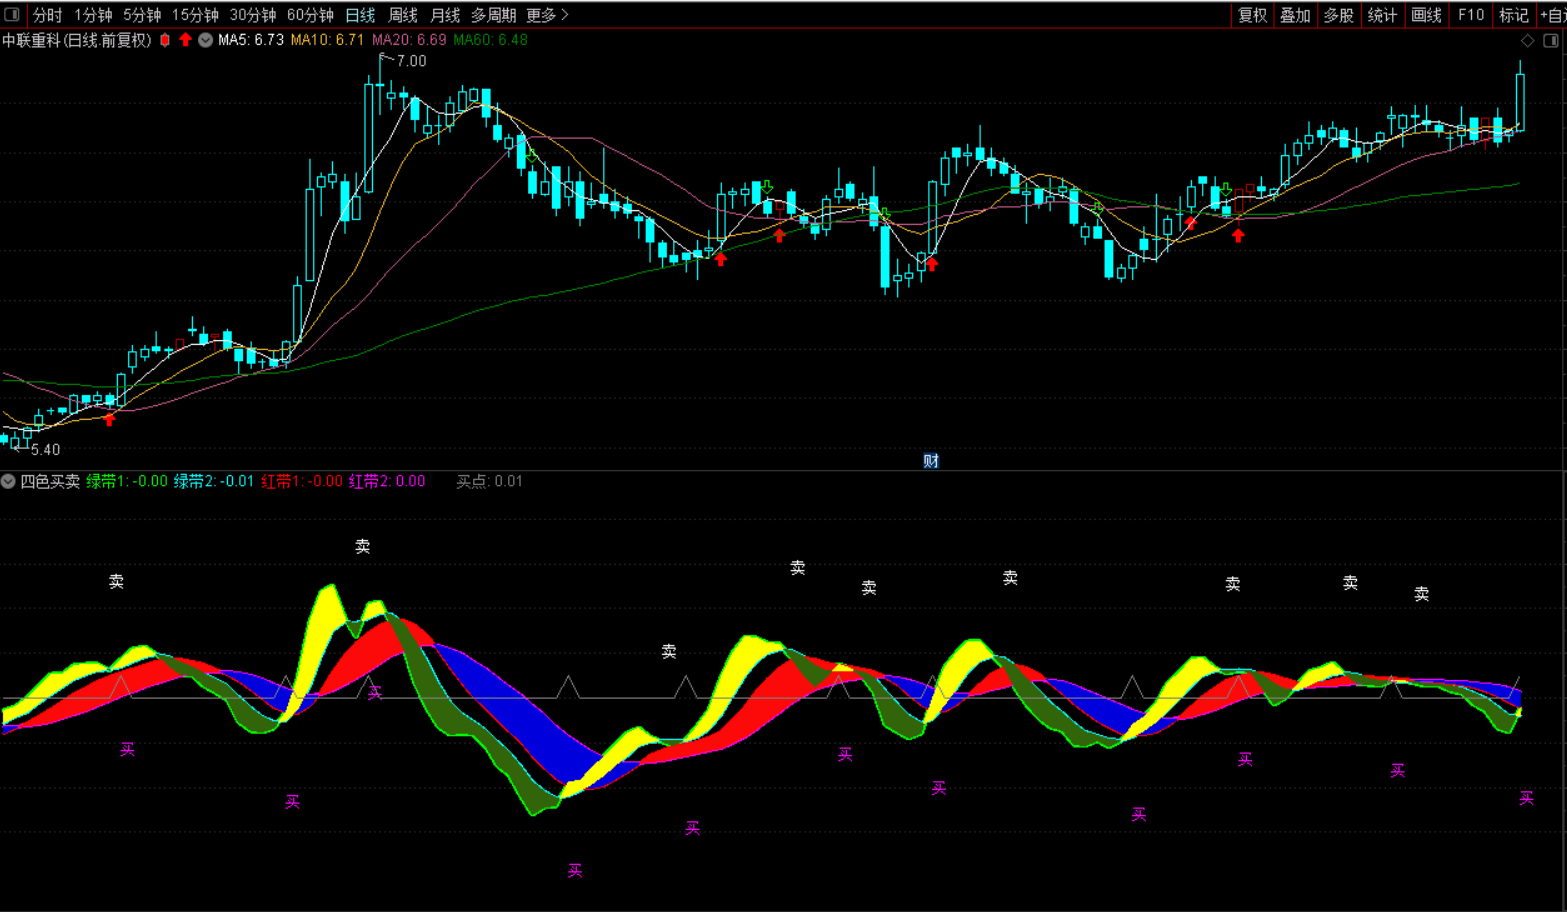Click the red up arrow beside stock name

185,40
